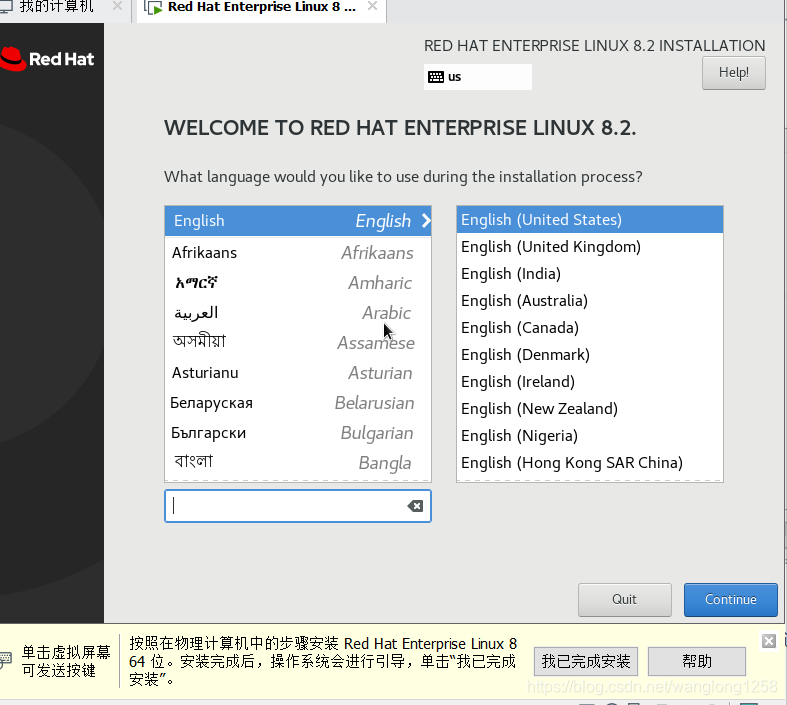Click the us keyboard layout indicator

coord(477,77)
